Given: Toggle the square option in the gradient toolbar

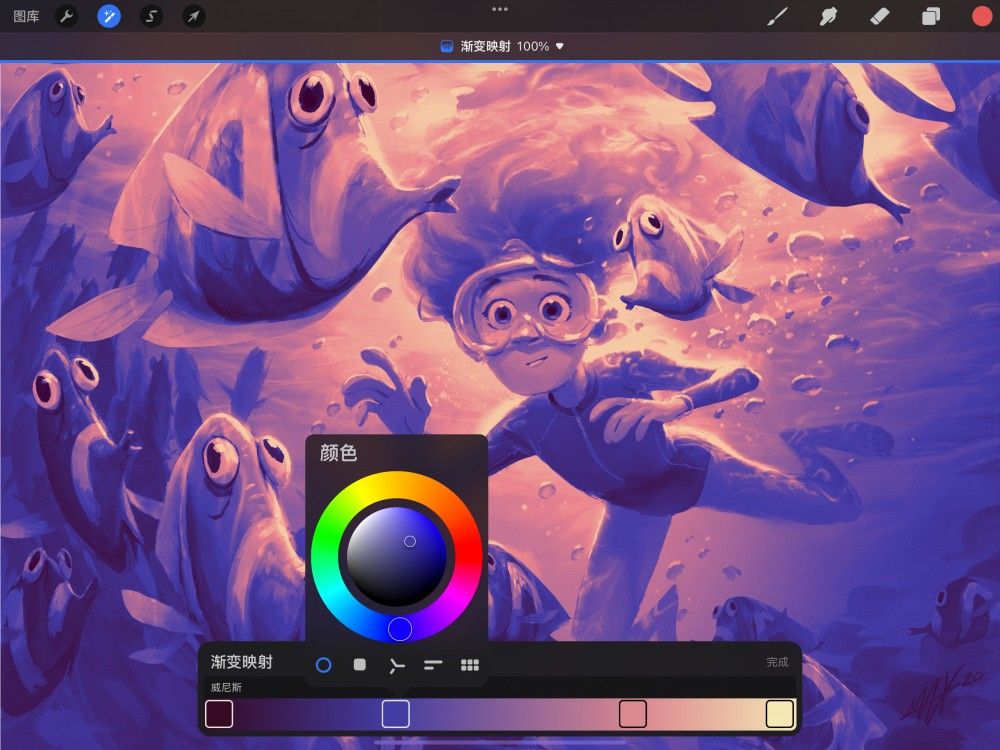Looking at the screenshot, I should pos(360,663).
